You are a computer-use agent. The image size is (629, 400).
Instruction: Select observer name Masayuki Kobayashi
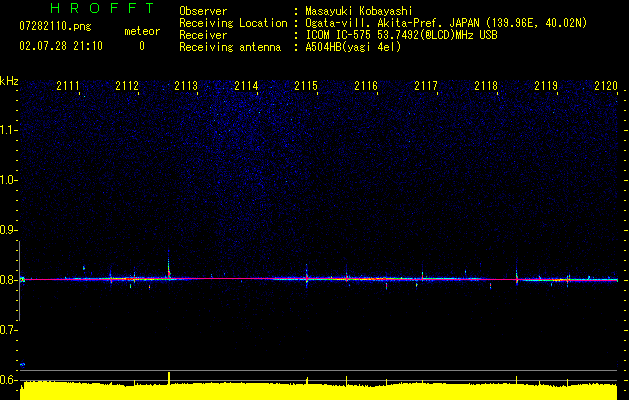[359, 11]
